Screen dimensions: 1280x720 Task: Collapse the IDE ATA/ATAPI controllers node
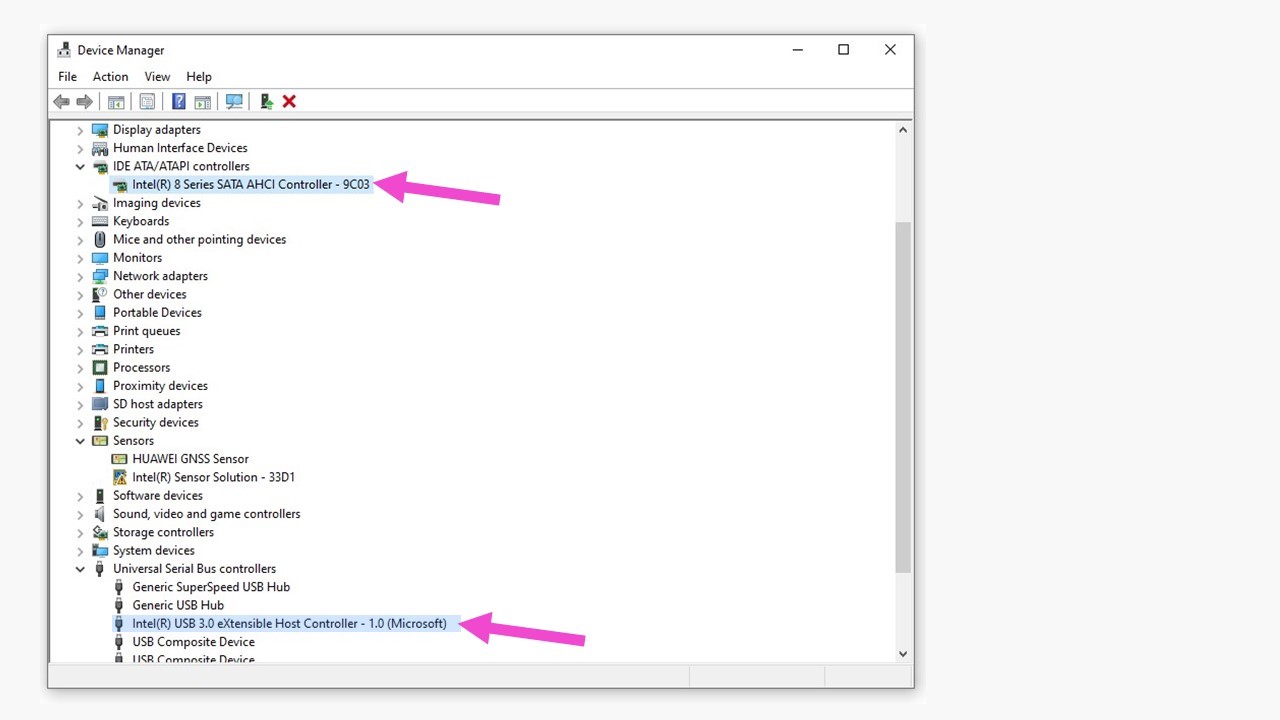[81, 166]
